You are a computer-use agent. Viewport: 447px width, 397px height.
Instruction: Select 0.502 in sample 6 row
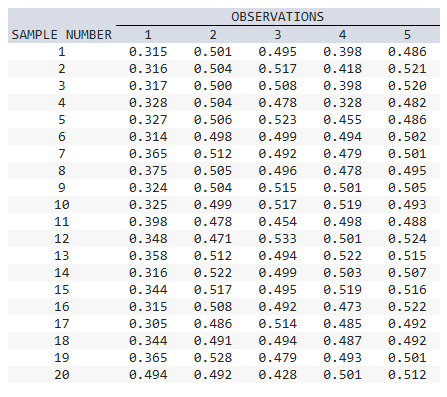coord(407,137)
